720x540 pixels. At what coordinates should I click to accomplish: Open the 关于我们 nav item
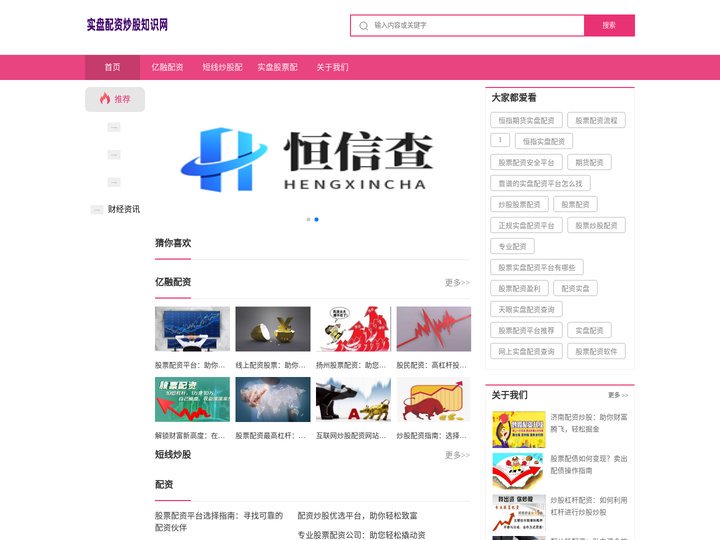(x=332, y=67)
